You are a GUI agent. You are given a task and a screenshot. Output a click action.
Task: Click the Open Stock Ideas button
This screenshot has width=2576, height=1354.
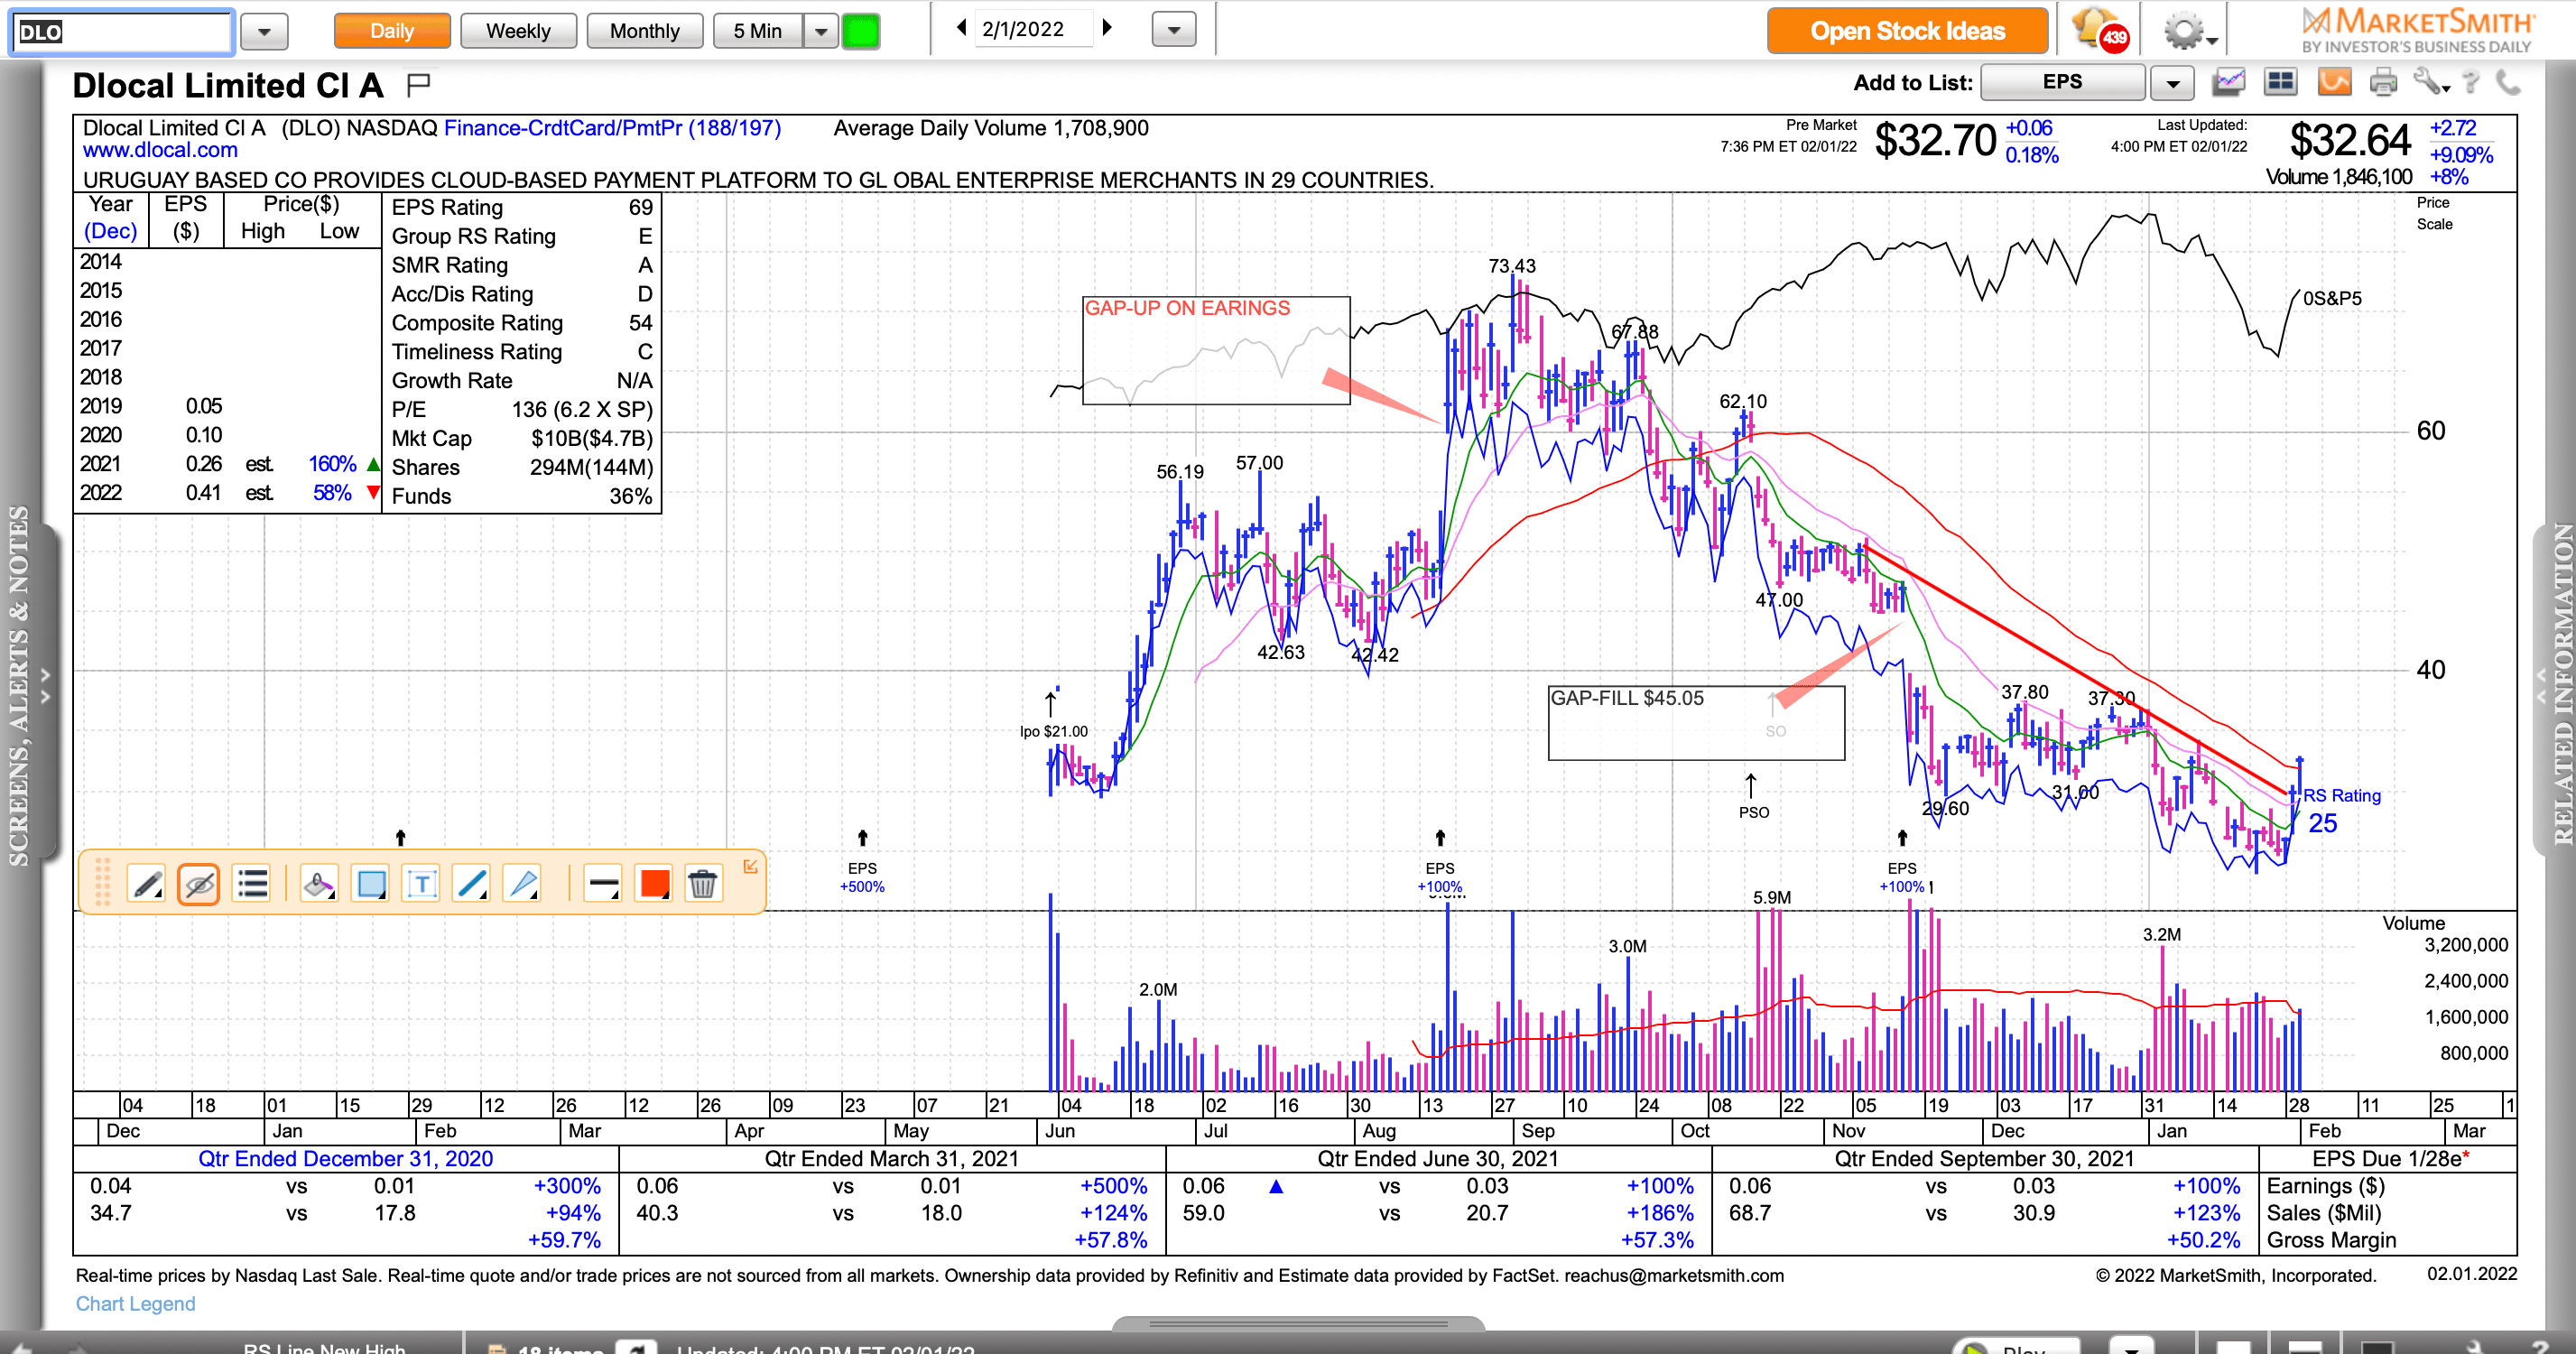[1907, 31]
